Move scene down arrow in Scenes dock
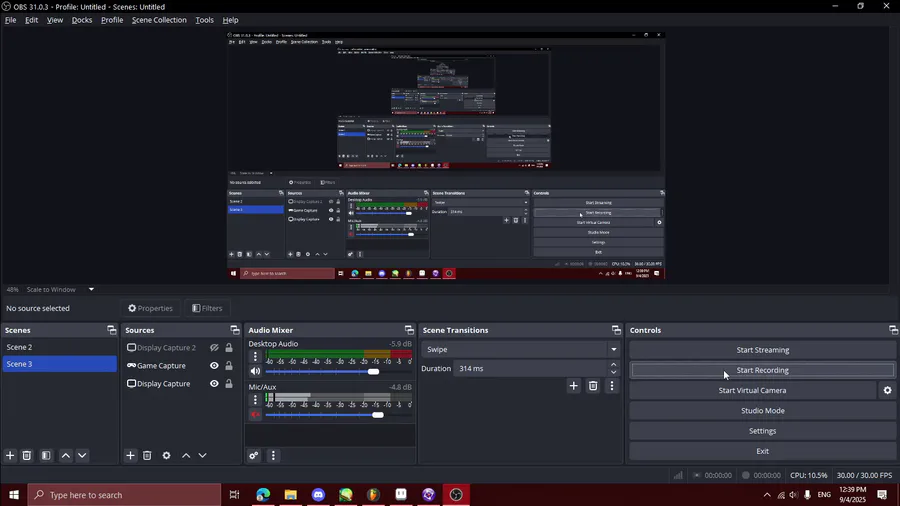Viewport: 900px width, 506px height. [x=82, y=456]
